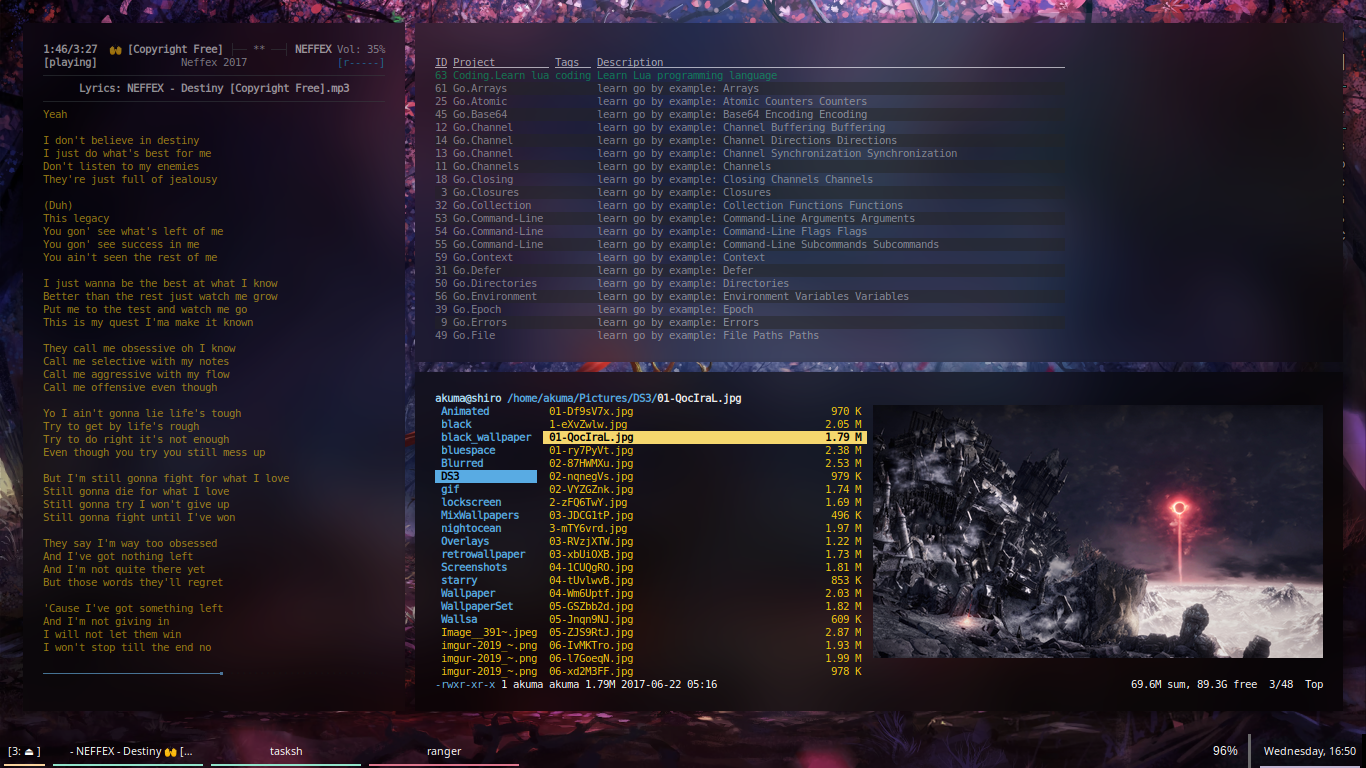The width and height of the screenshot is (1366, 768).
Task: Select highlighted file 01-QocIraL.jpg
Action: pos(704,437)
